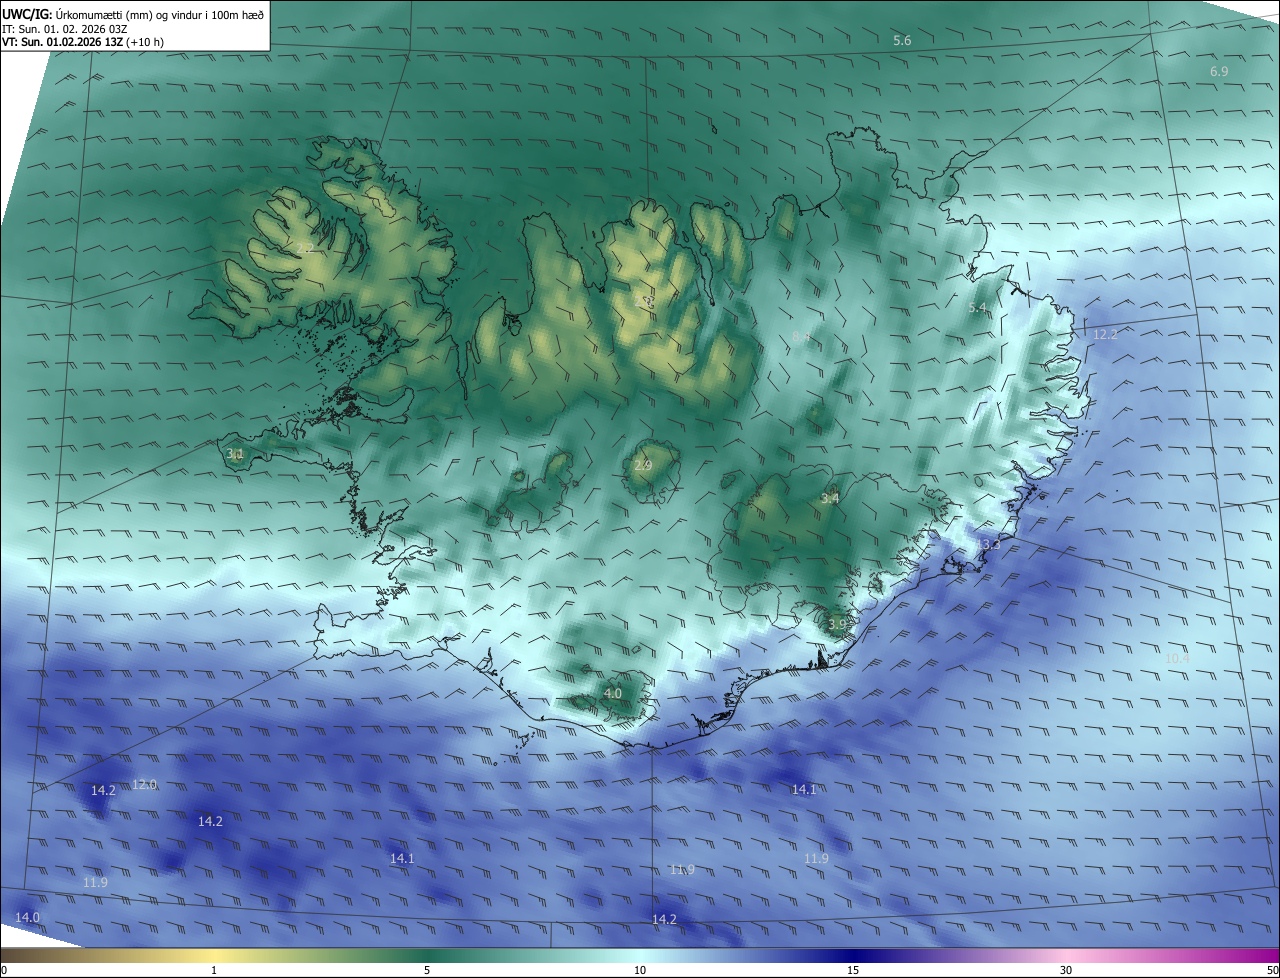This screenshot has width=1280, height=978.
Task: Click the 5.4 value label
Action: [978, 307]
